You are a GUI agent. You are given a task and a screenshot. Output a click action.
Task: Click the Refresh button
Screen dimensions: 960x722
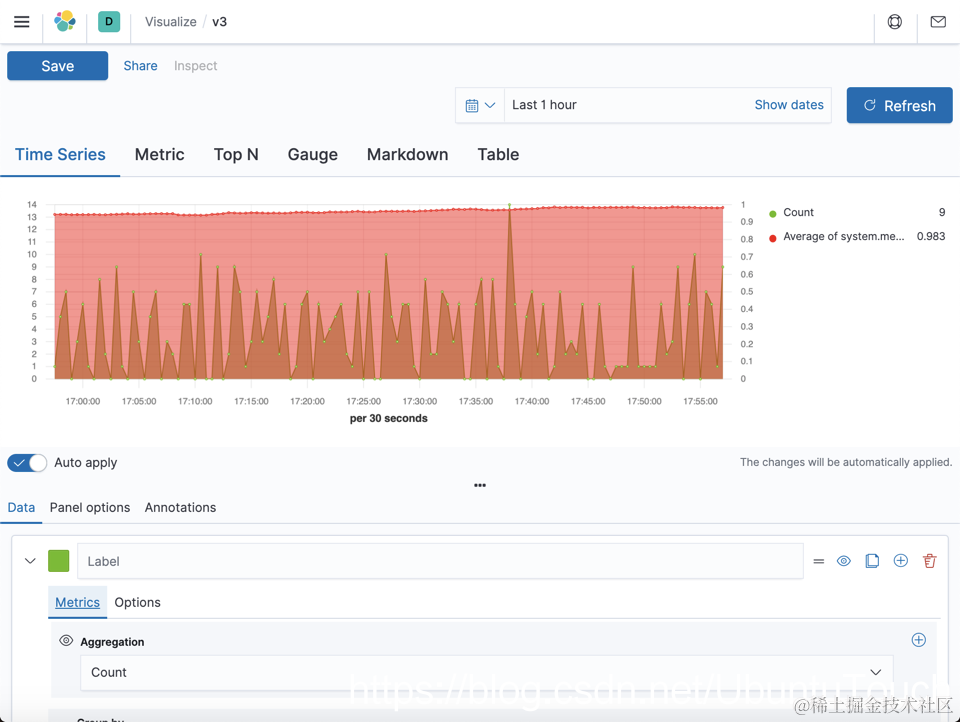[899, 105]
